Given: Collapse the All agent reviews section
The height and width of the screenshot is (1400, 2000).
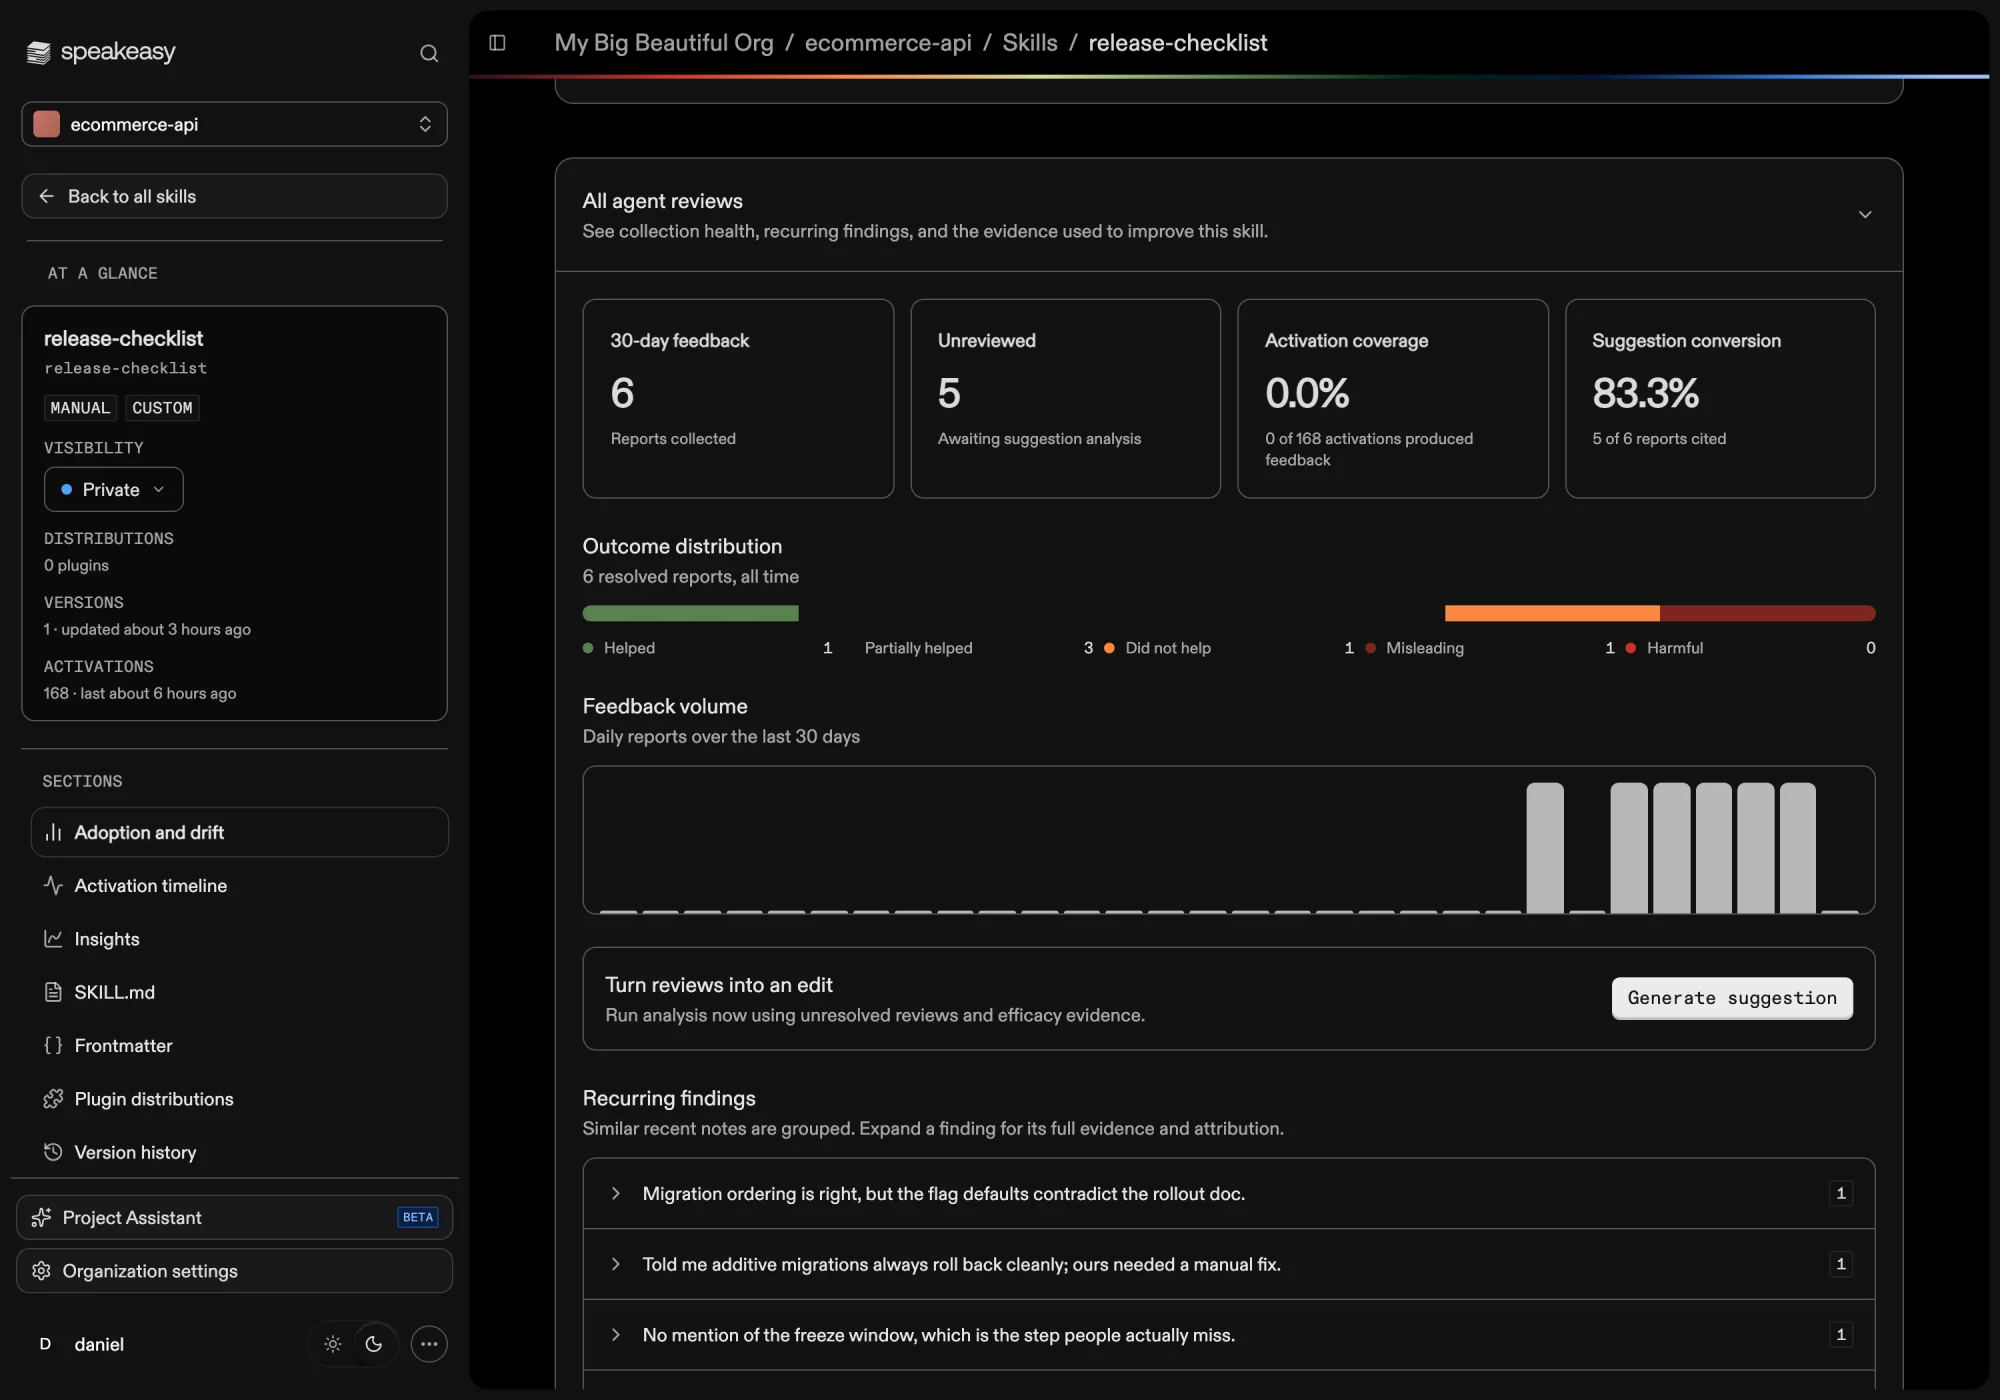Looking at the screenshot, I should click(x=1865, y=215).
